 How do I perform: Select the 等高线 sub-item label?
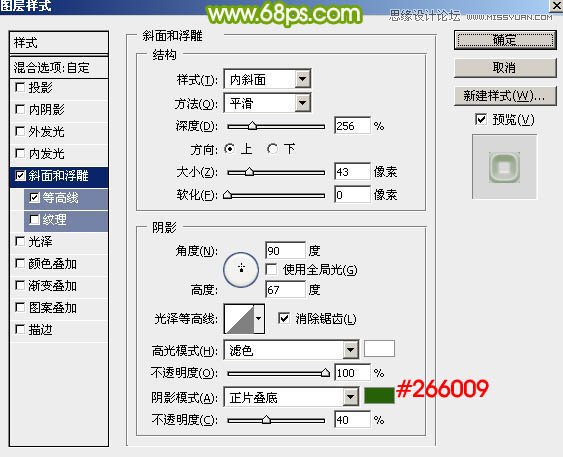pos(60,197)
